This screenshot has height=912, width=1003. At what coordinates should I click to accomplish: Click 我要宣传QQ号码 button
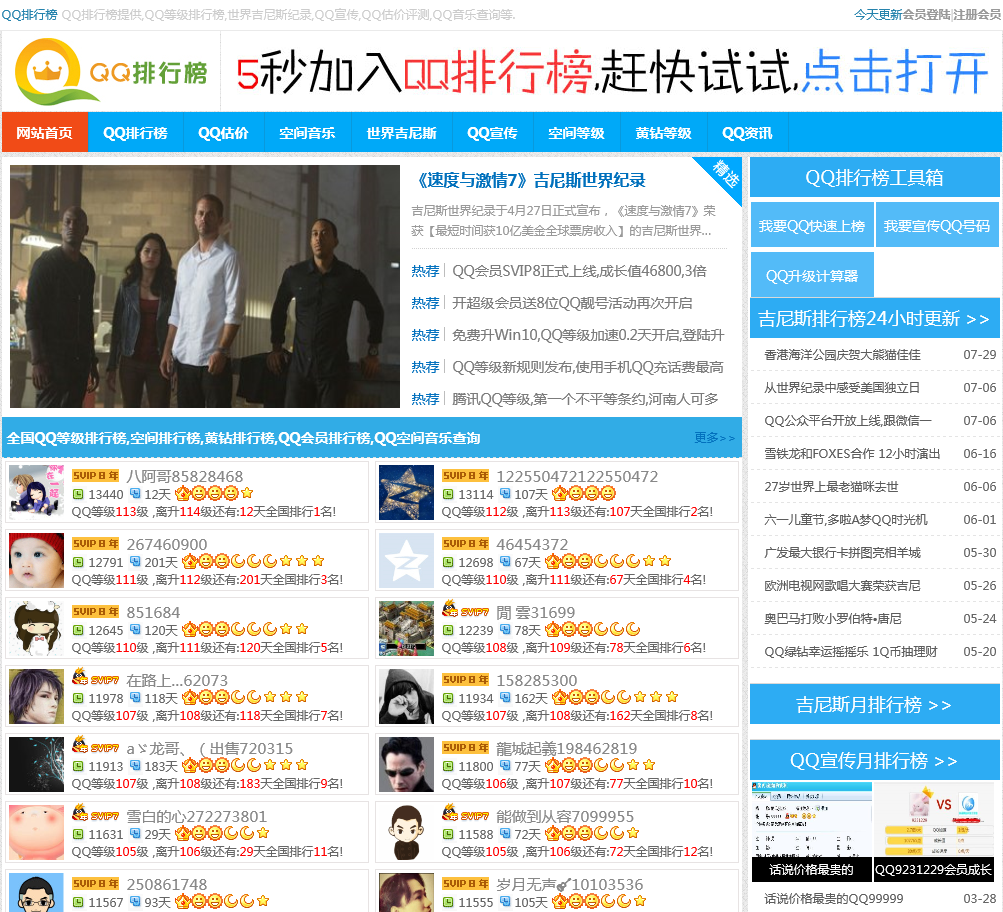coord(936,225)
